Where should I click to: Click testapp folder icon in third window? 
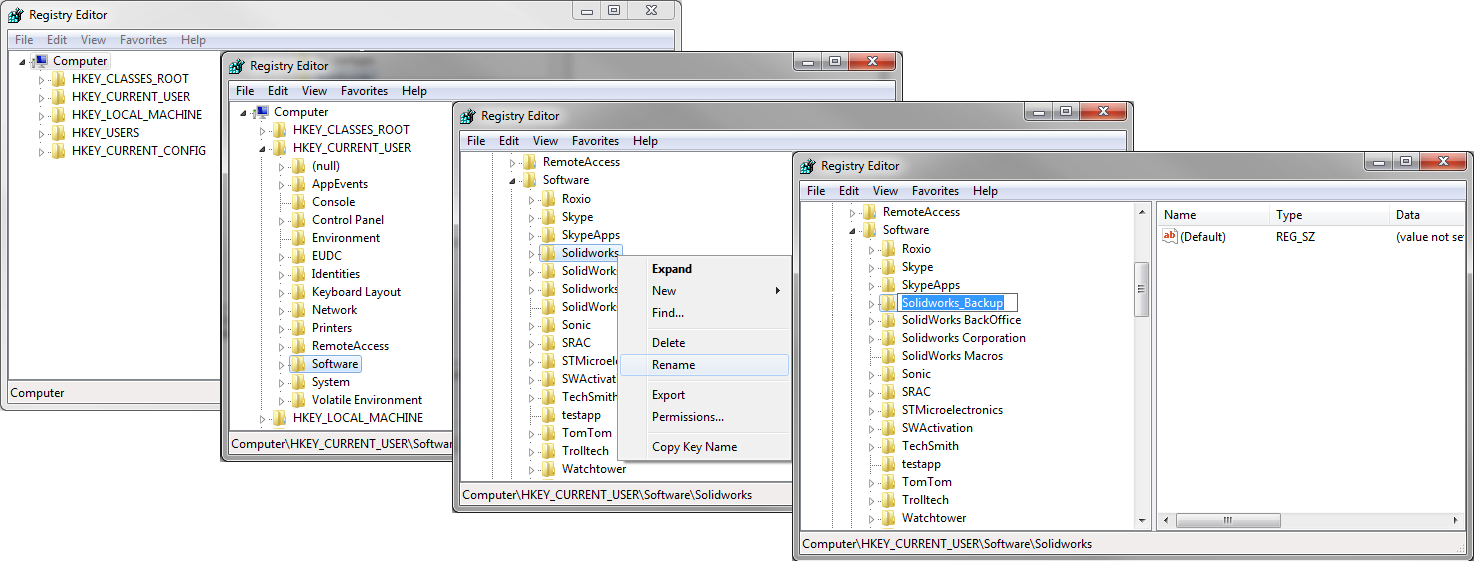[x=548, y=415]
